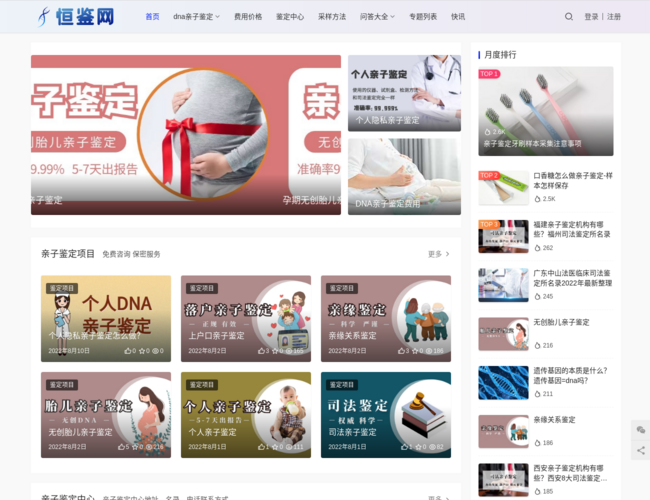Open the DNA亲子鉴定费用 banner image
The height and width of the screenshot is (500, 650).
(x=404, y=177)
